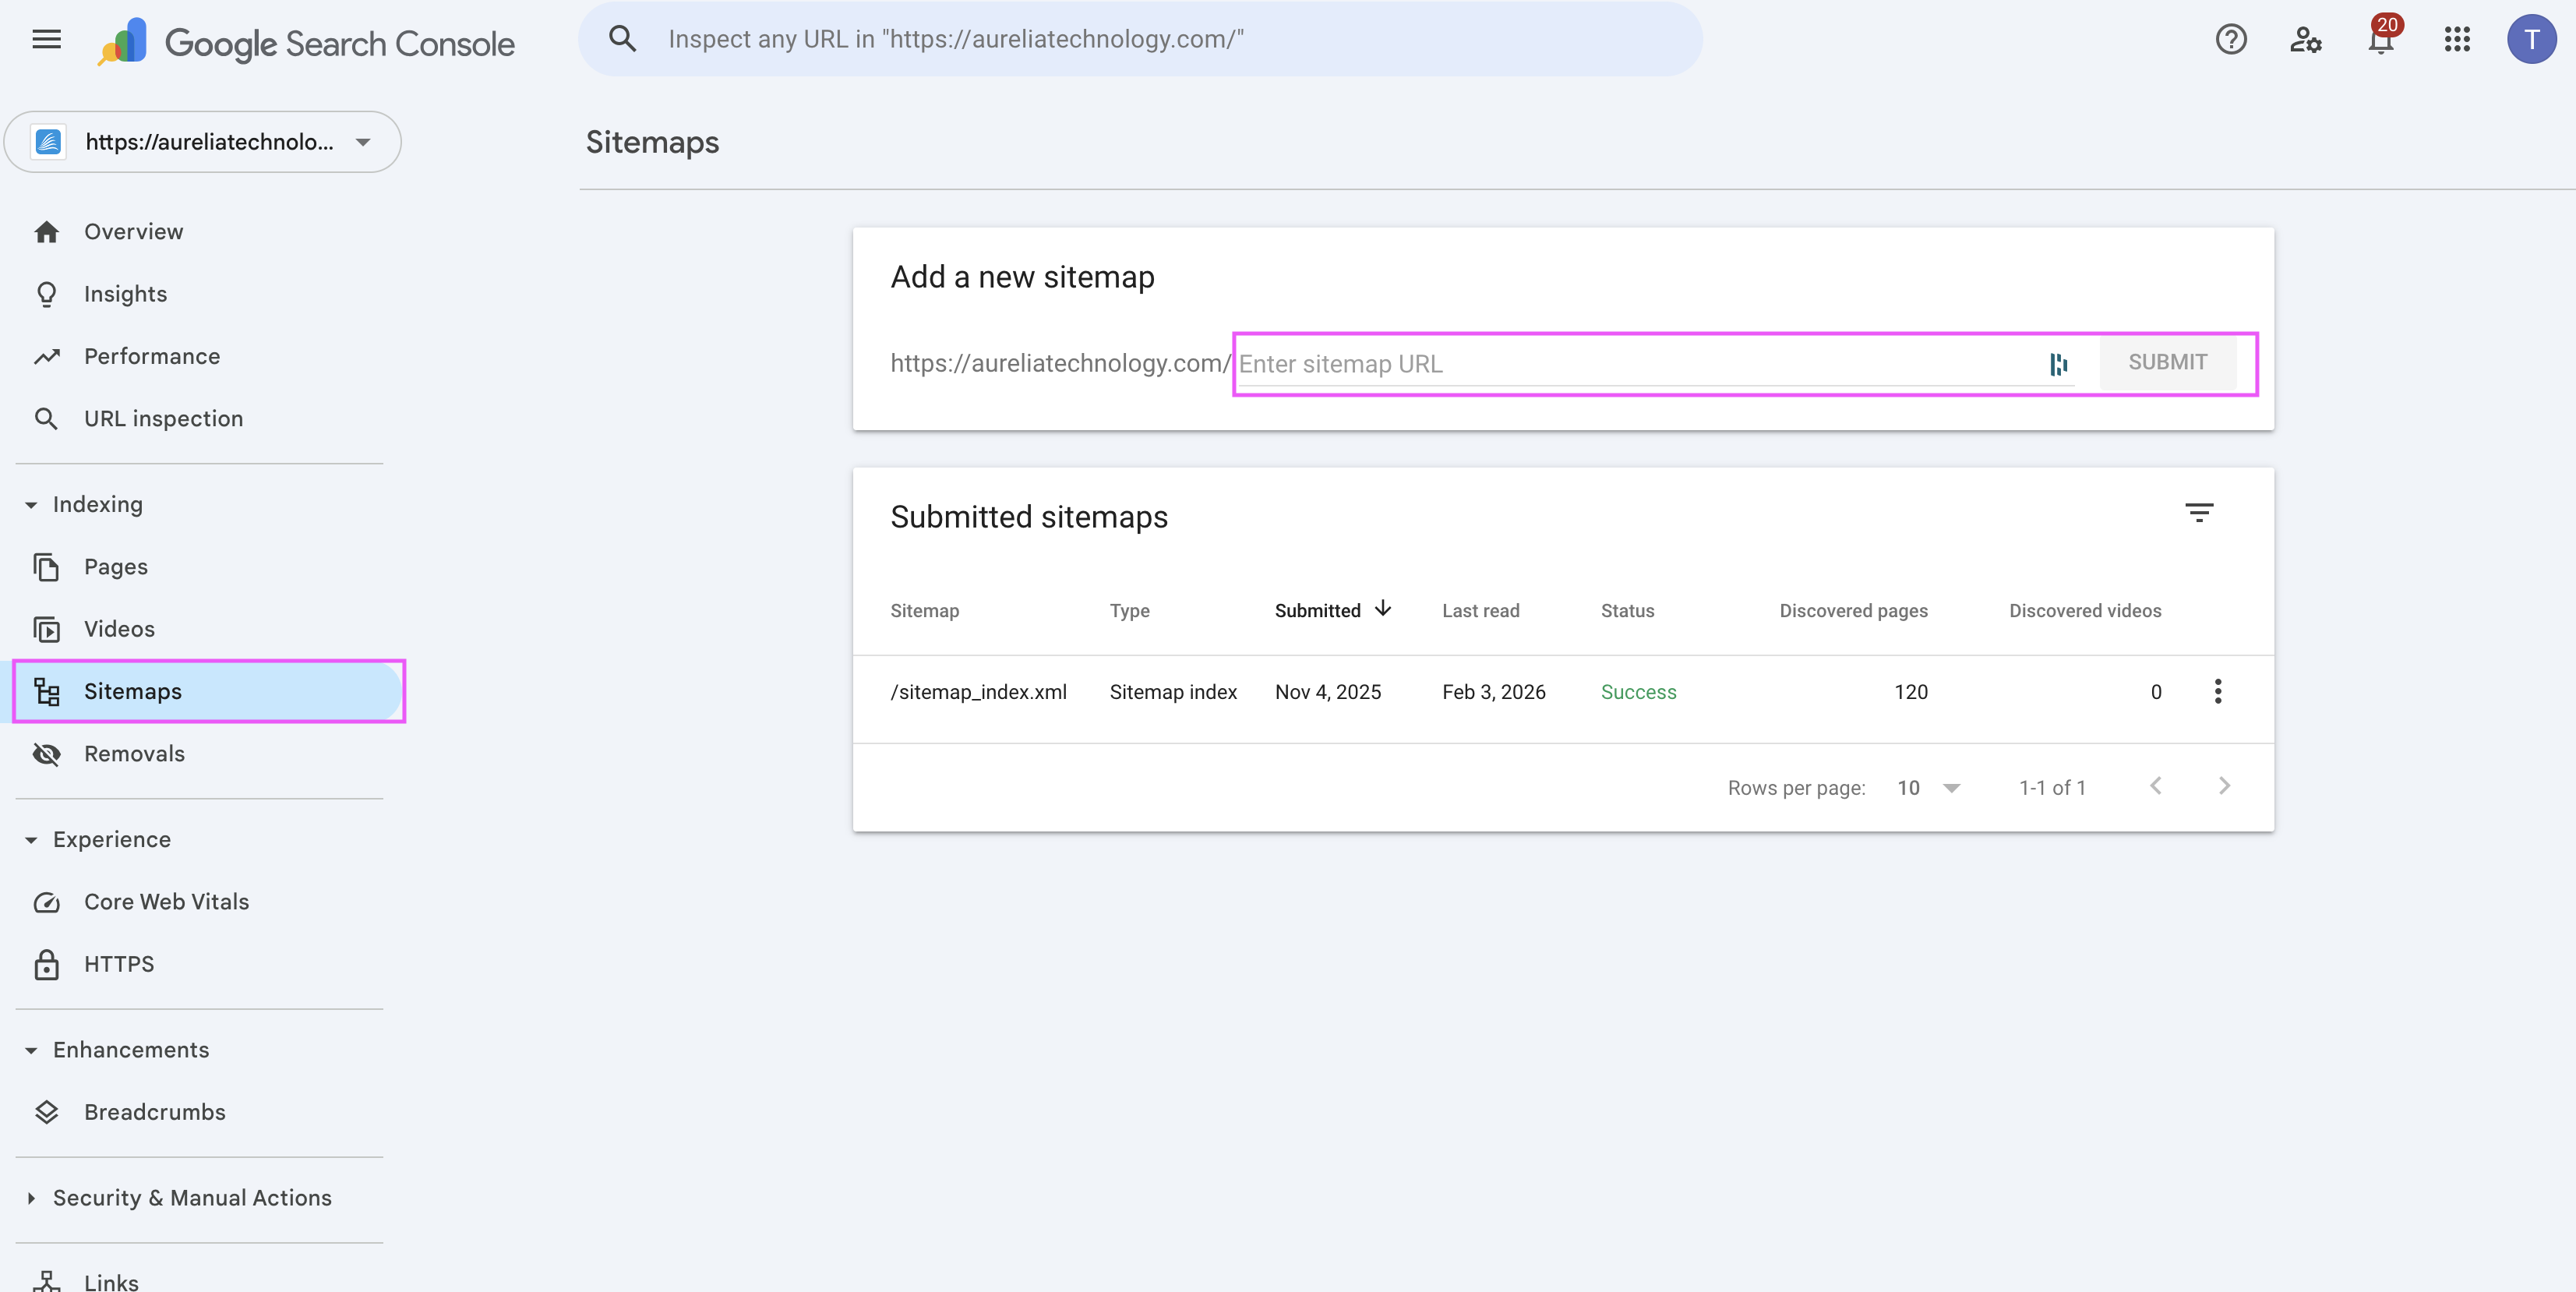
Task: Click the HTTPS lock icon
Action: (x=47, y=964)
